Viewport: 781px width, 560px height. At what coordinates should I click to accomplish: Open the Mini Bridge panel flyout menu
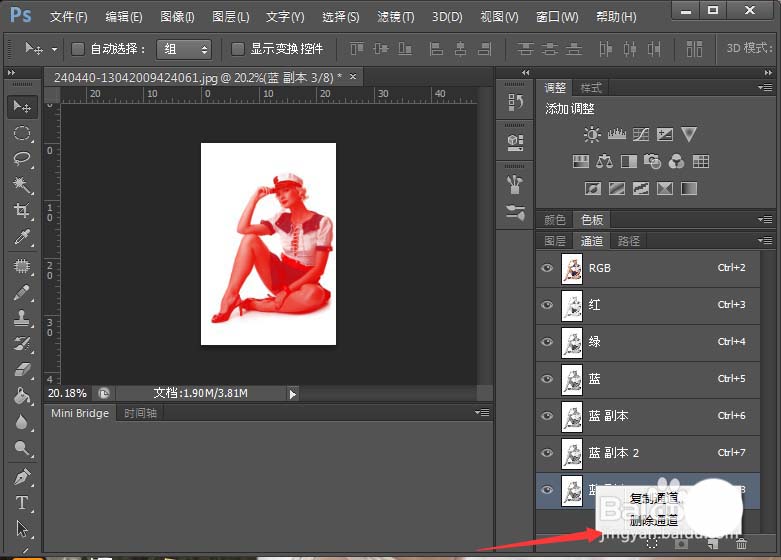click(x=482, y=413)
